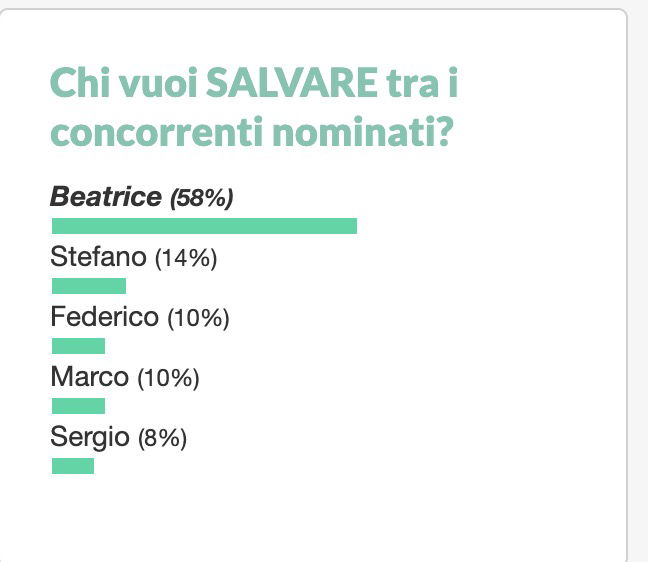Select the Beatrice poll option name
Screen dimensions: 648x562
tap(106, 197)
